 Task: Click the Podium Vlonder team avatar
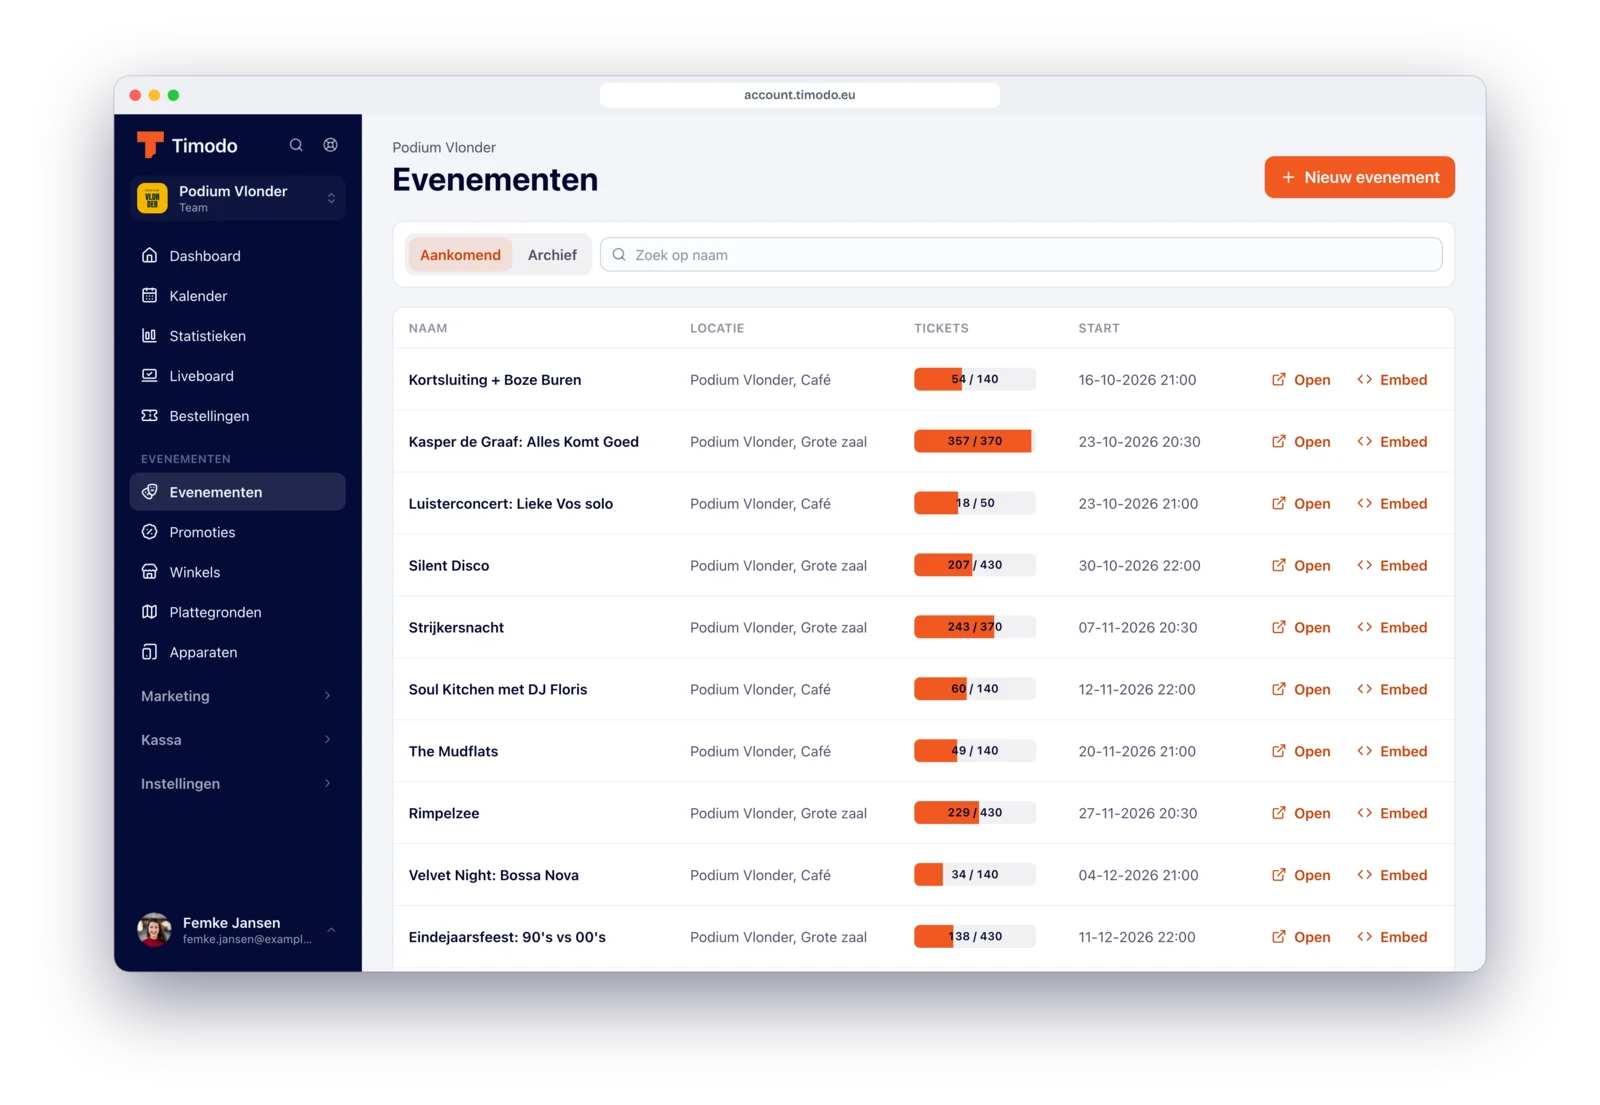(x=152, y=198)
